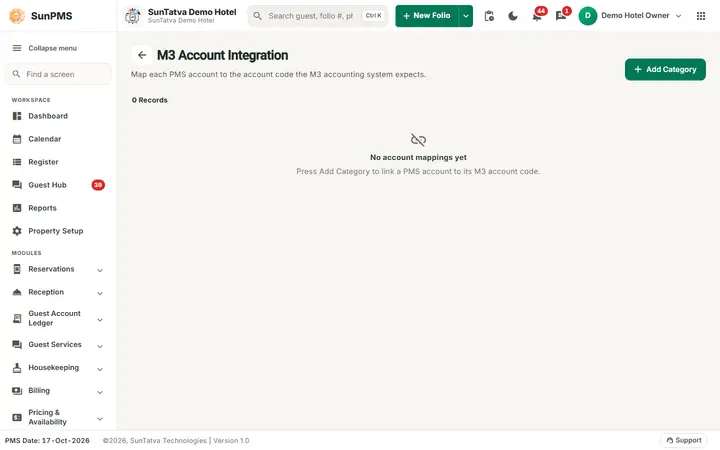The width and height of the screenshot is (720, 450).
Task: Click the Calendar sidebar icon
Action: tap(17, 139)
